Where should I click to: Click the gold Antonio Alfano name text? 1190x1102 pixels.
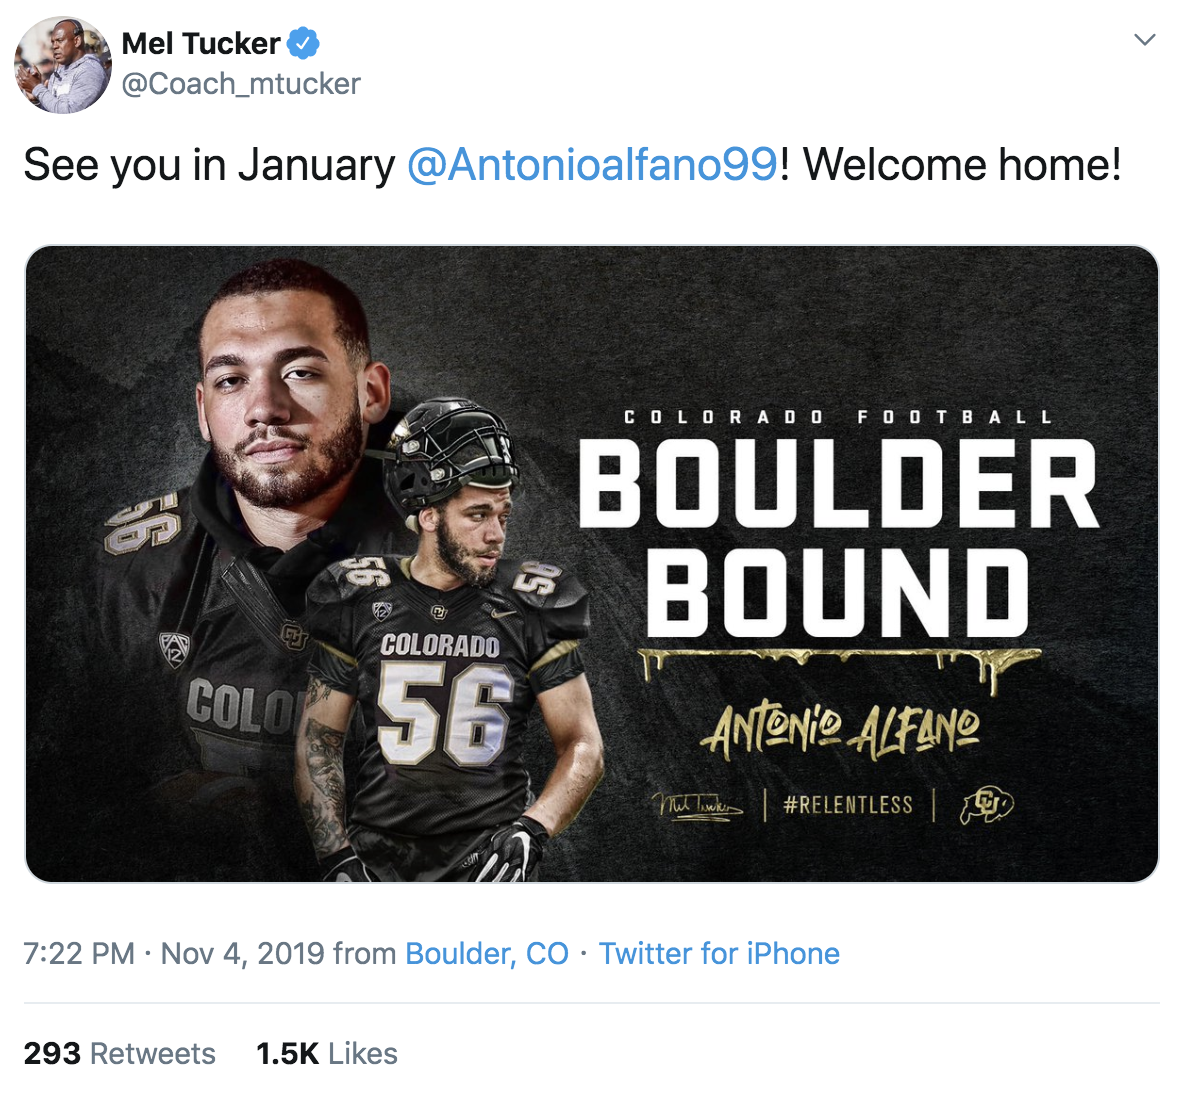[x=840, y=730]
